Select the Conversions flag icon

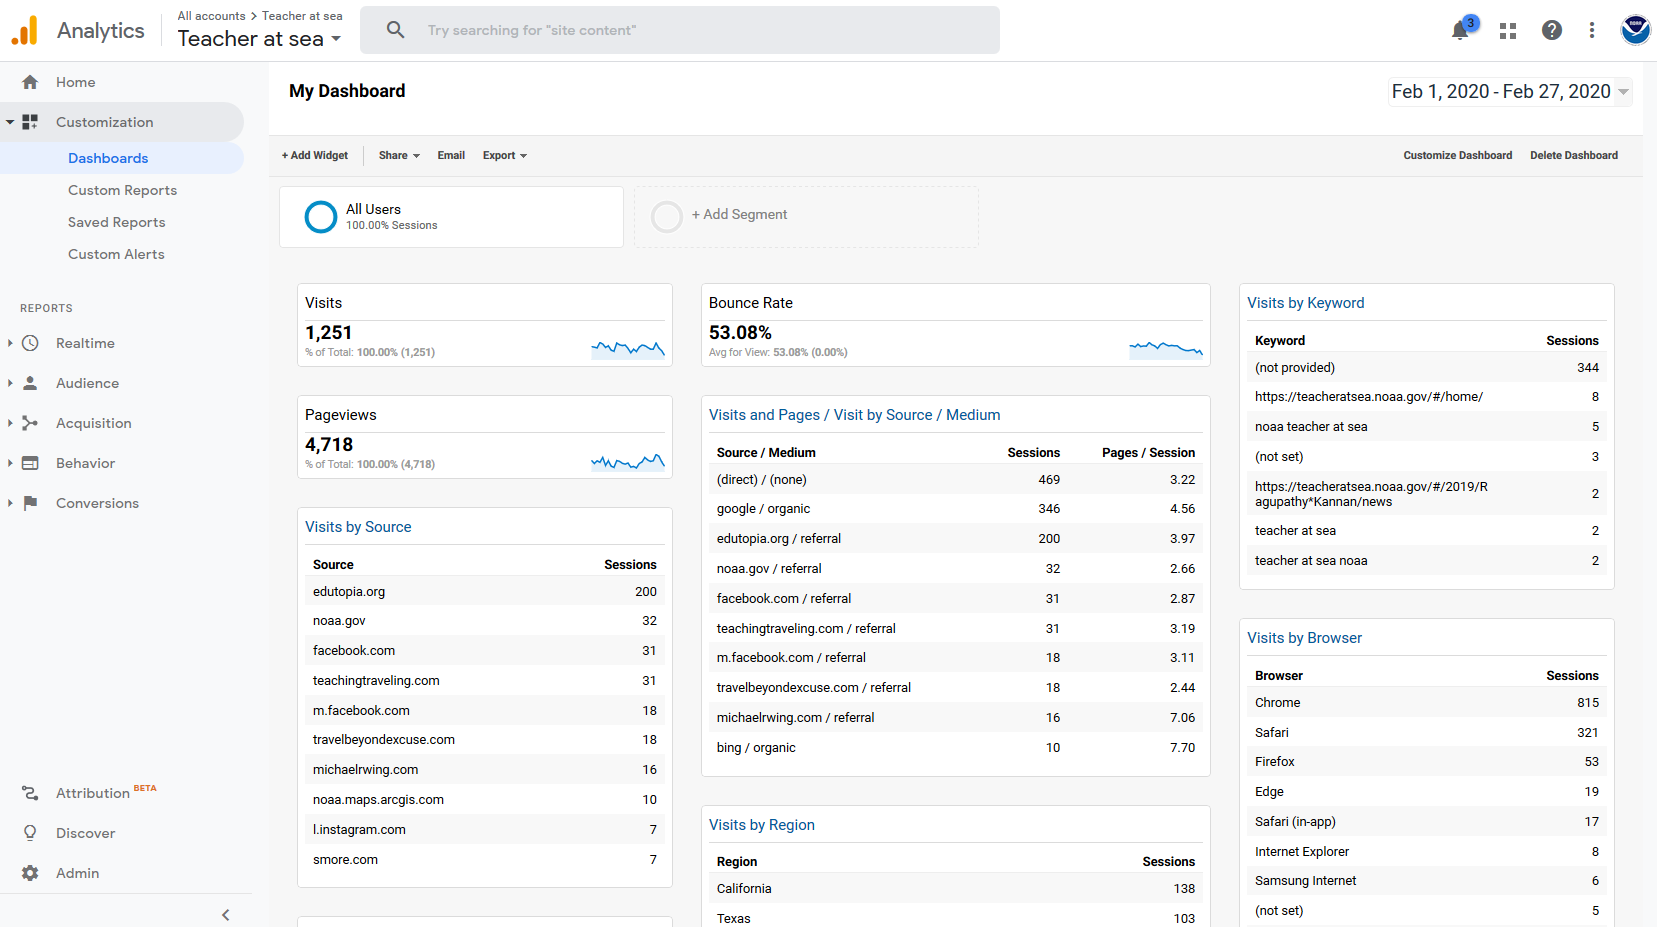tap(30, 503)
